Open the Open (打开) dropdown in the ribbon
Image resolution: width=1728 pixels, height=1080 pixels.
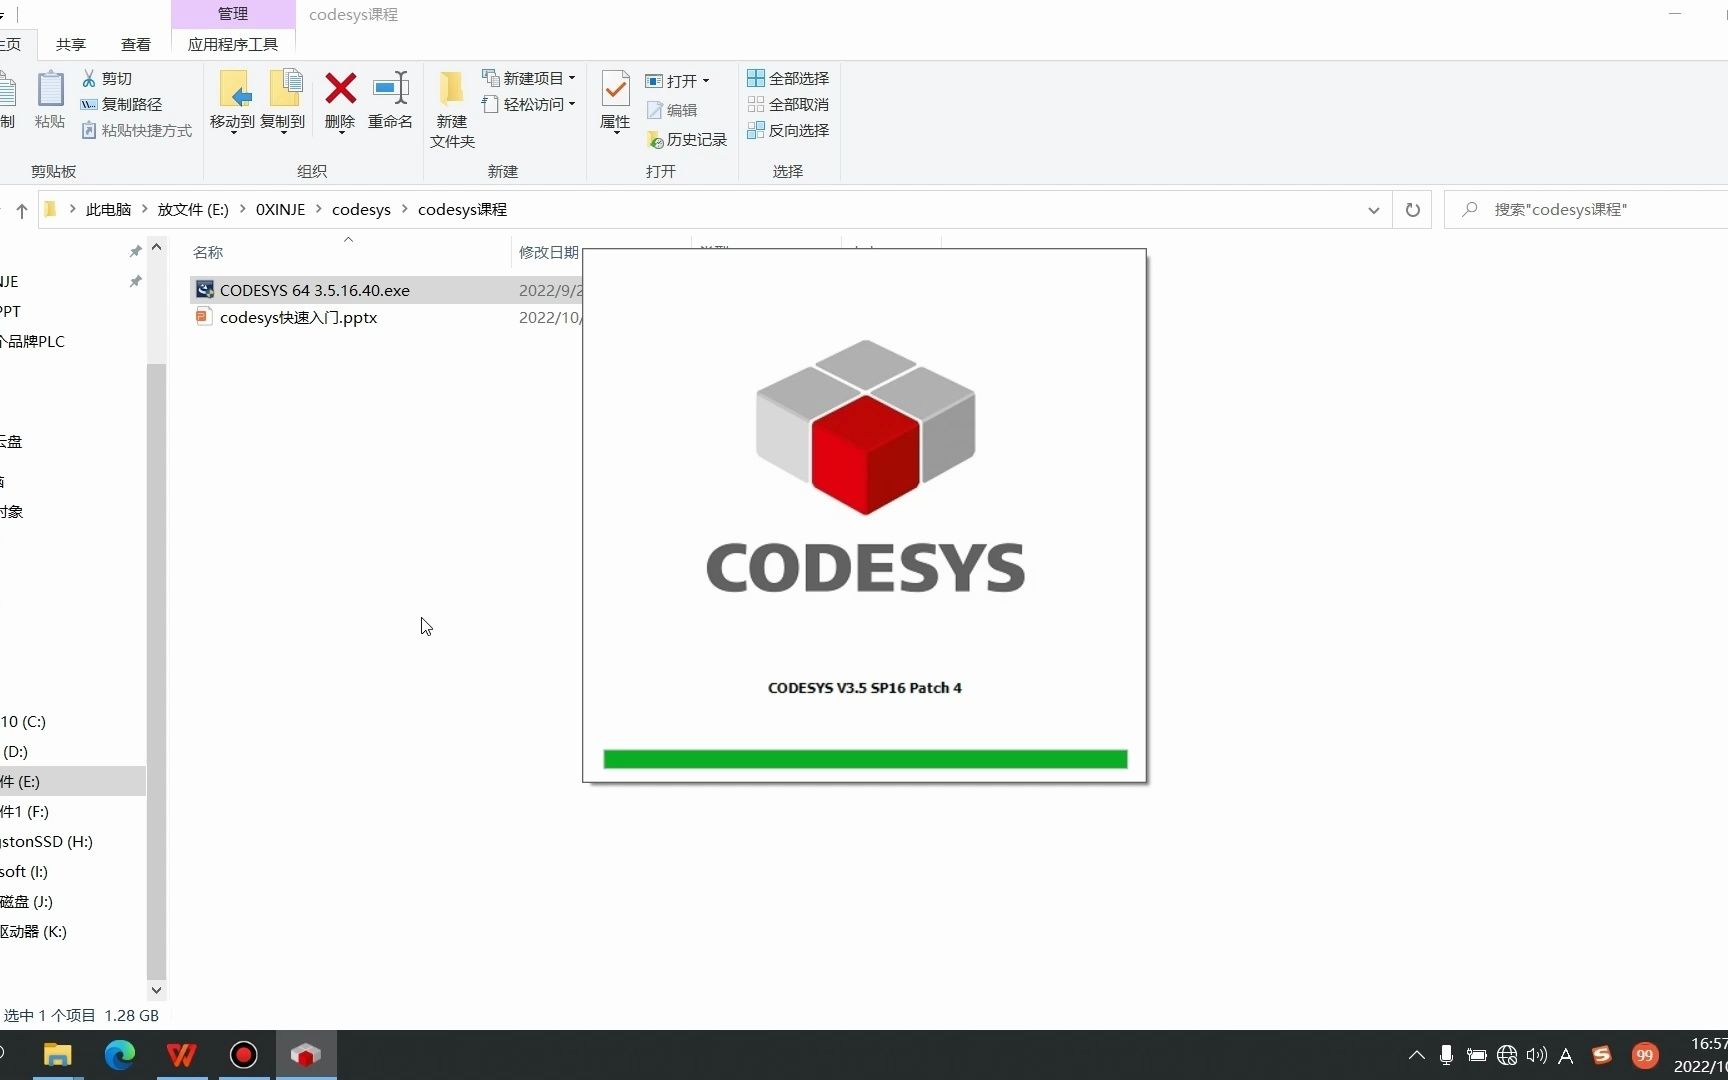pos(678,81)
